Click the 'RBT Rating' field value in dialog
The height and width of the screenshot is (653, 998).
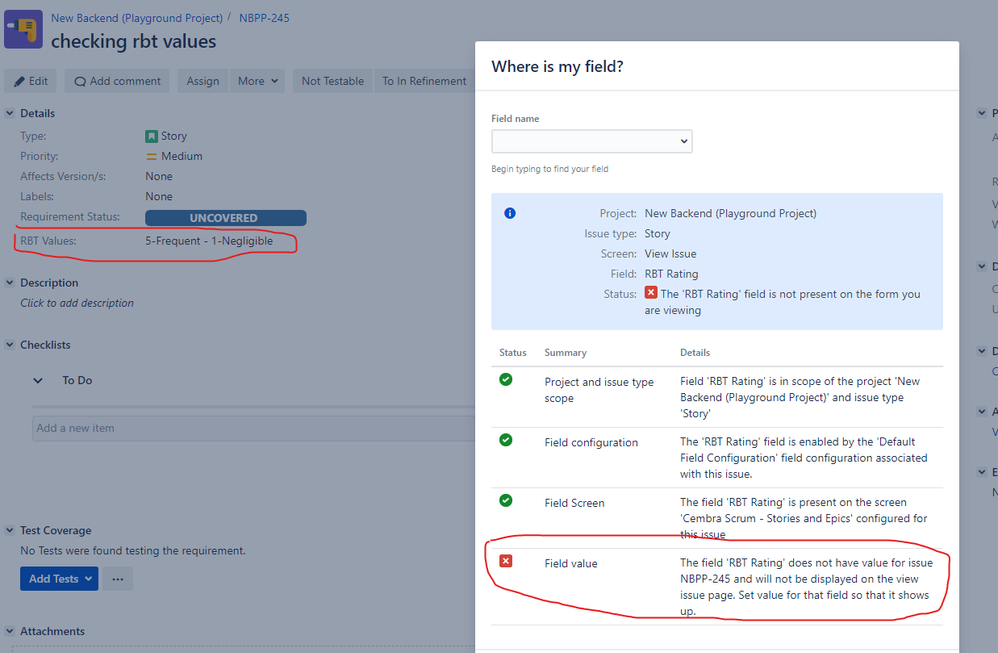coord(671,274)
